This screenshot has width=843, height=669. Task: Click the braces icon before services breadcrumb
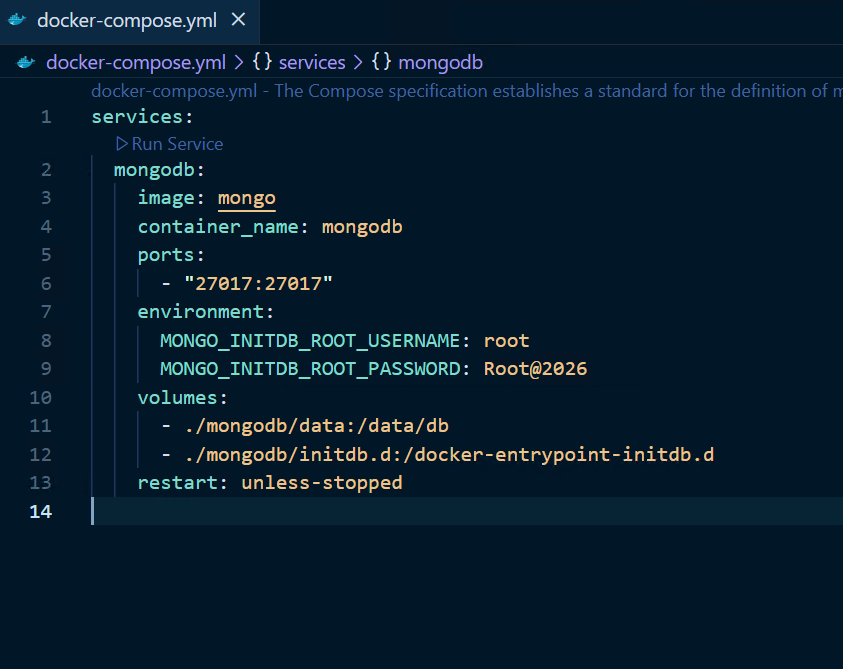(262, 63)
